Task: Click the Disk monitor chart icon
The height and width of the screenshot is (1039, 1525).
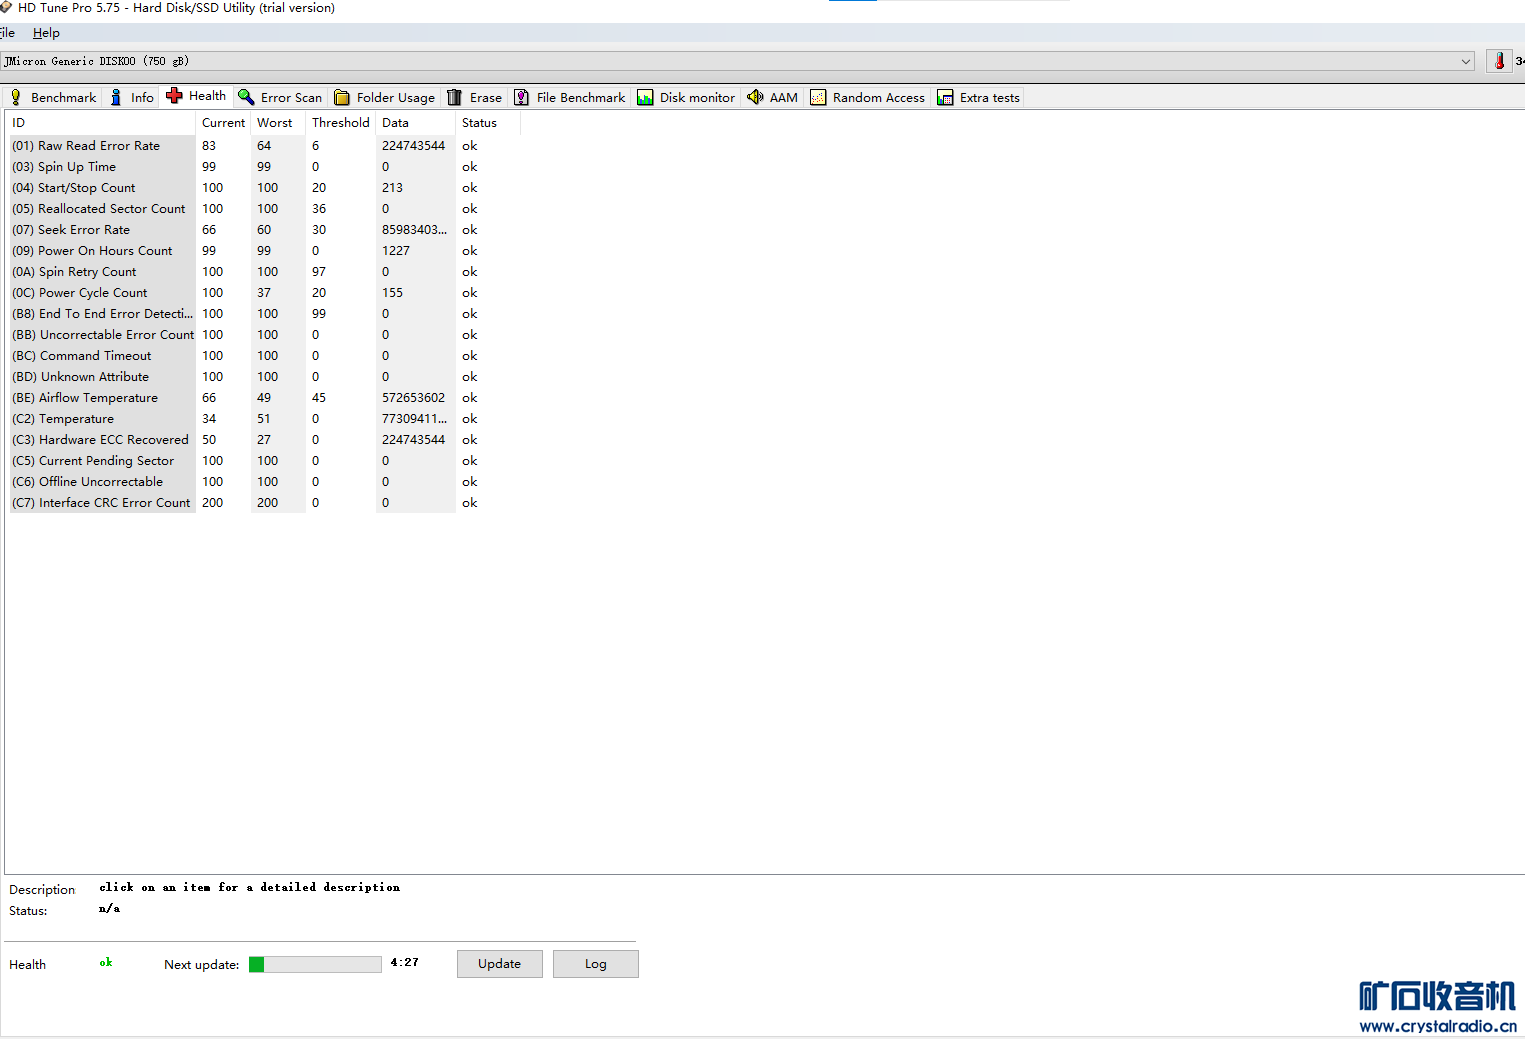Action: [645, 97]
